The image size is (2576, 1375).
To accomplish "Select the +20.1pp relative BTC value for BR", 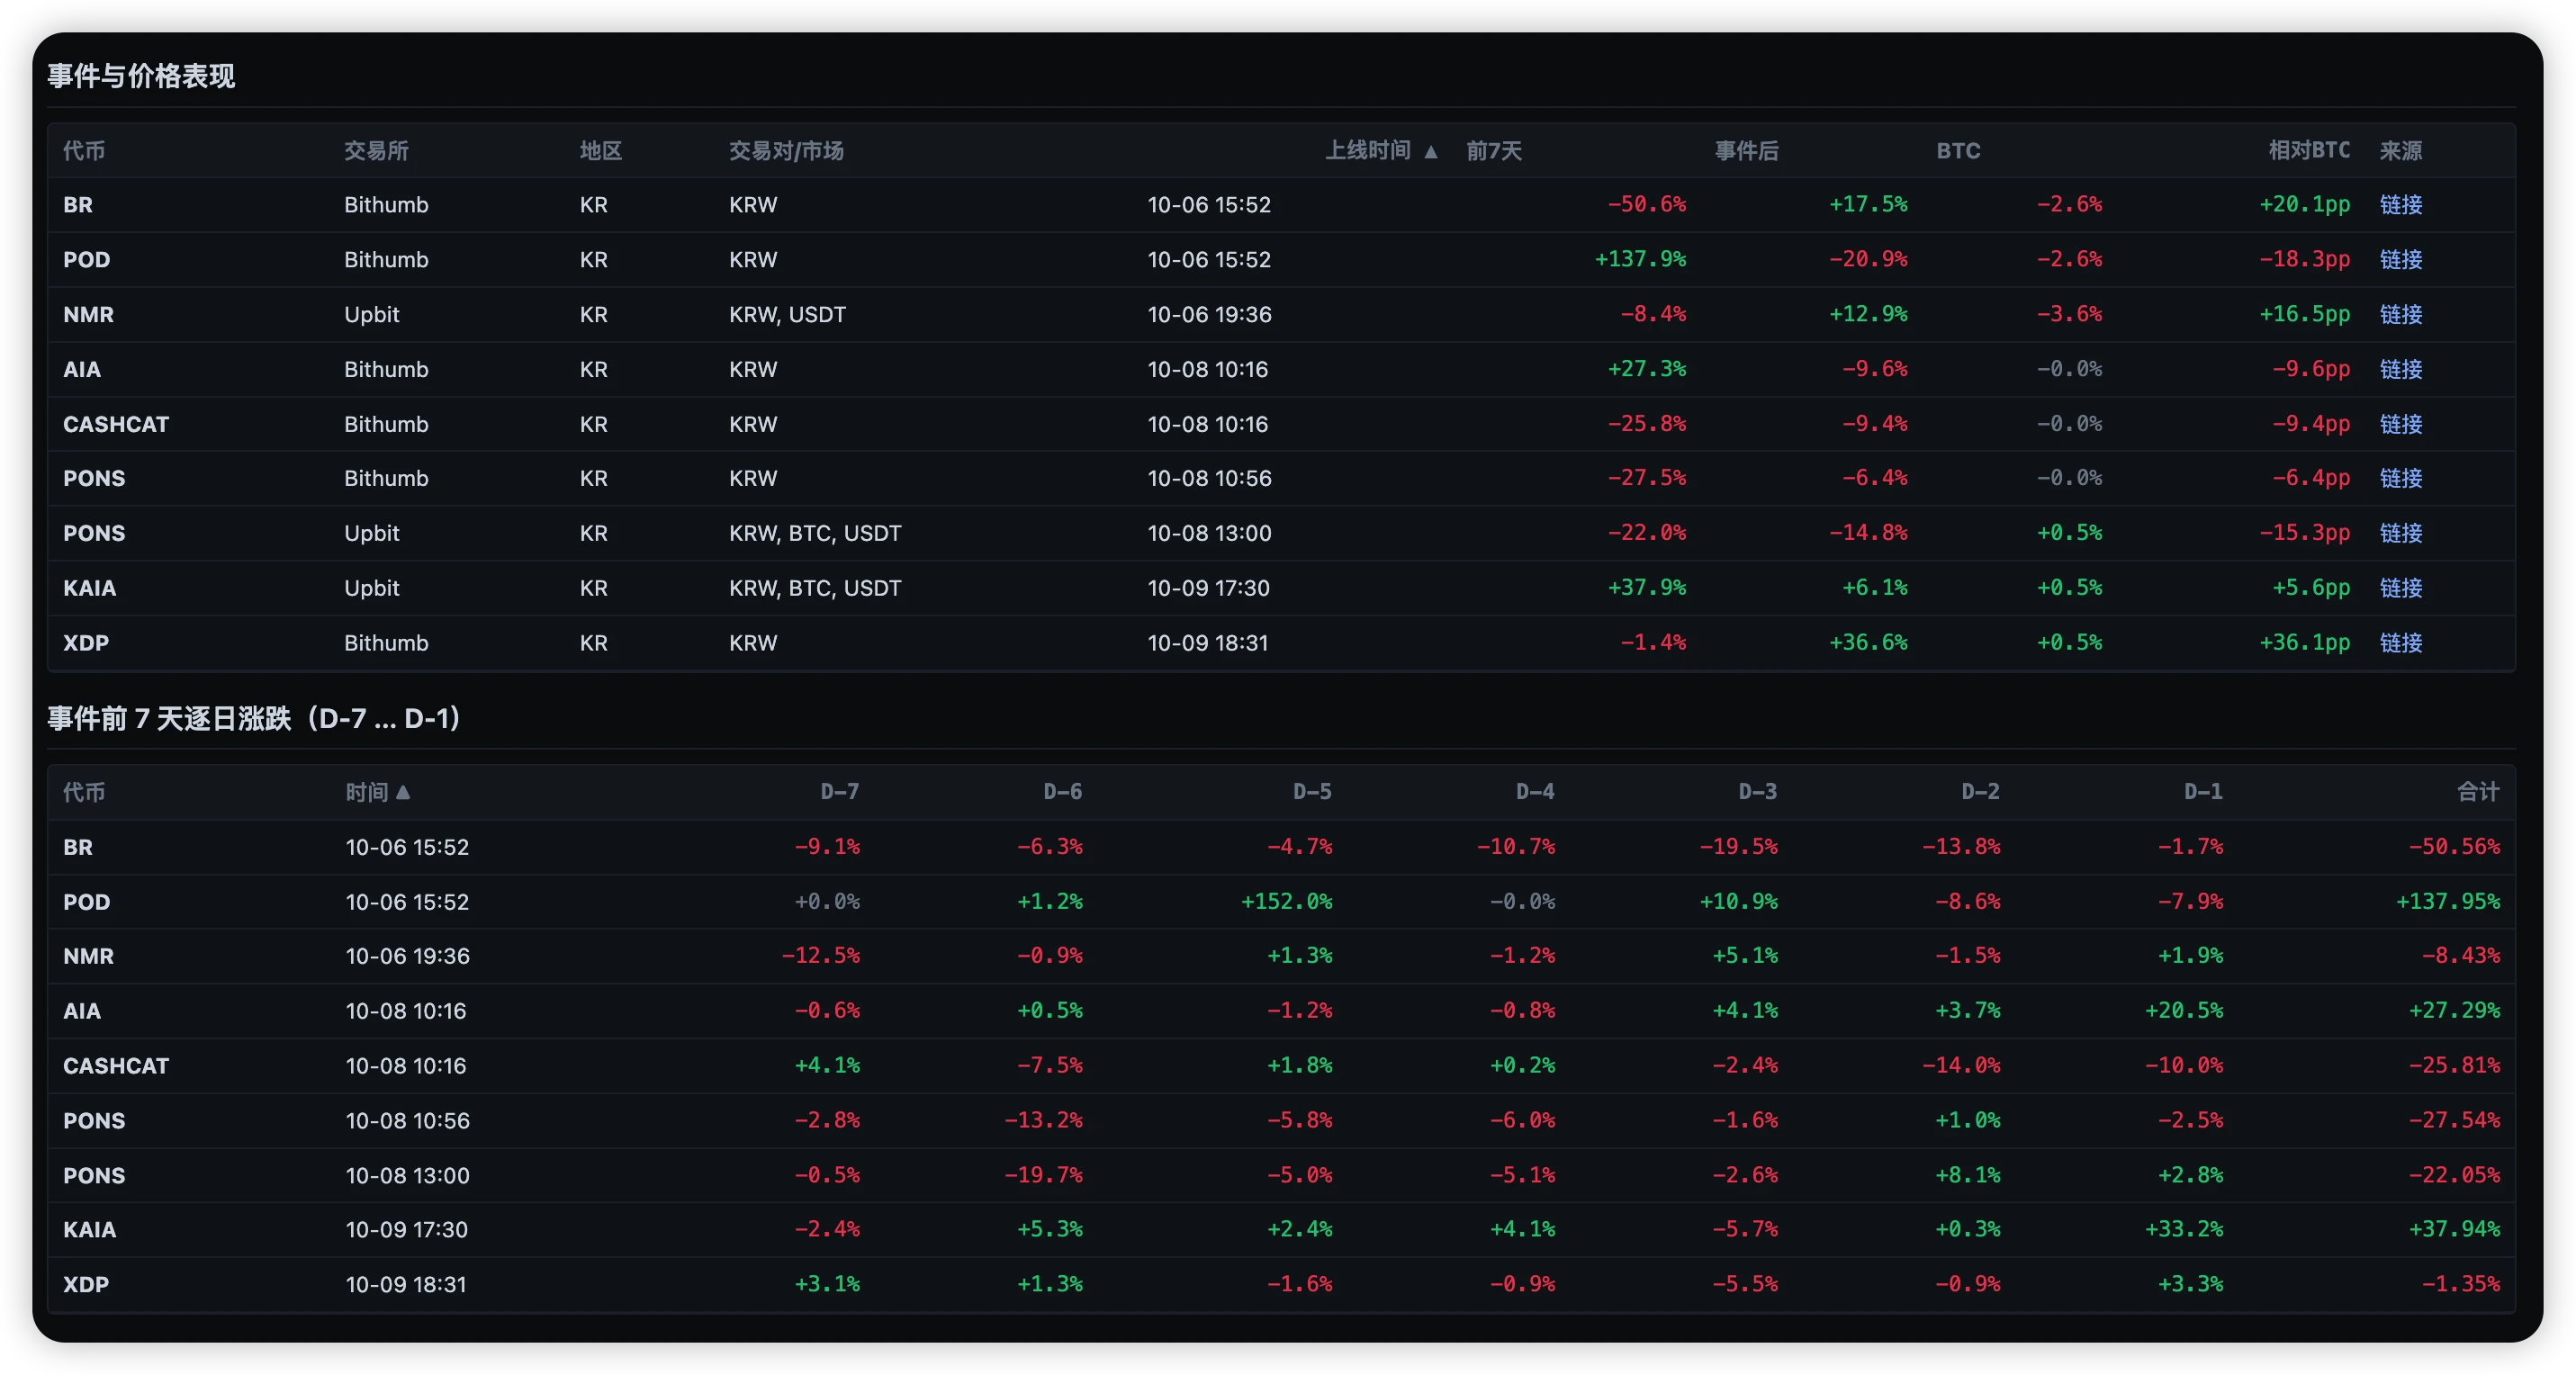I will 2305,205.
